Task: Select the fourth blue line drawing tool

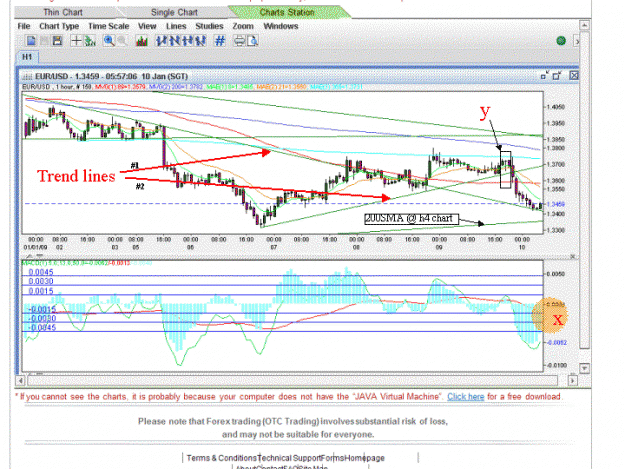Action: click(200, 41)
